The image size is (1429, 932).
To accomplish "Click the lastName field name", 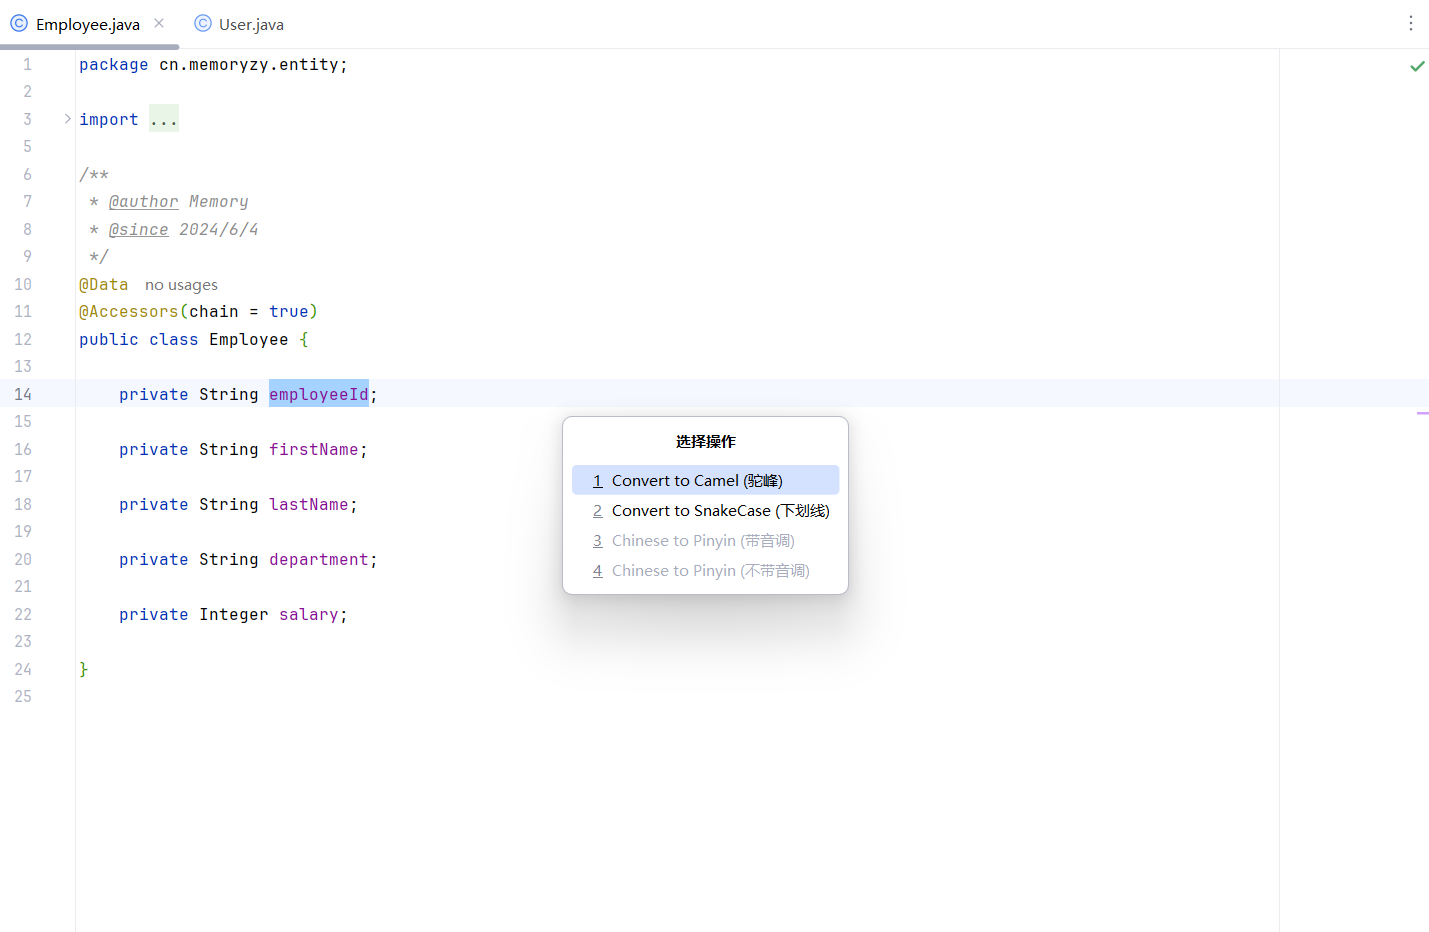I will tap(309, 504).
